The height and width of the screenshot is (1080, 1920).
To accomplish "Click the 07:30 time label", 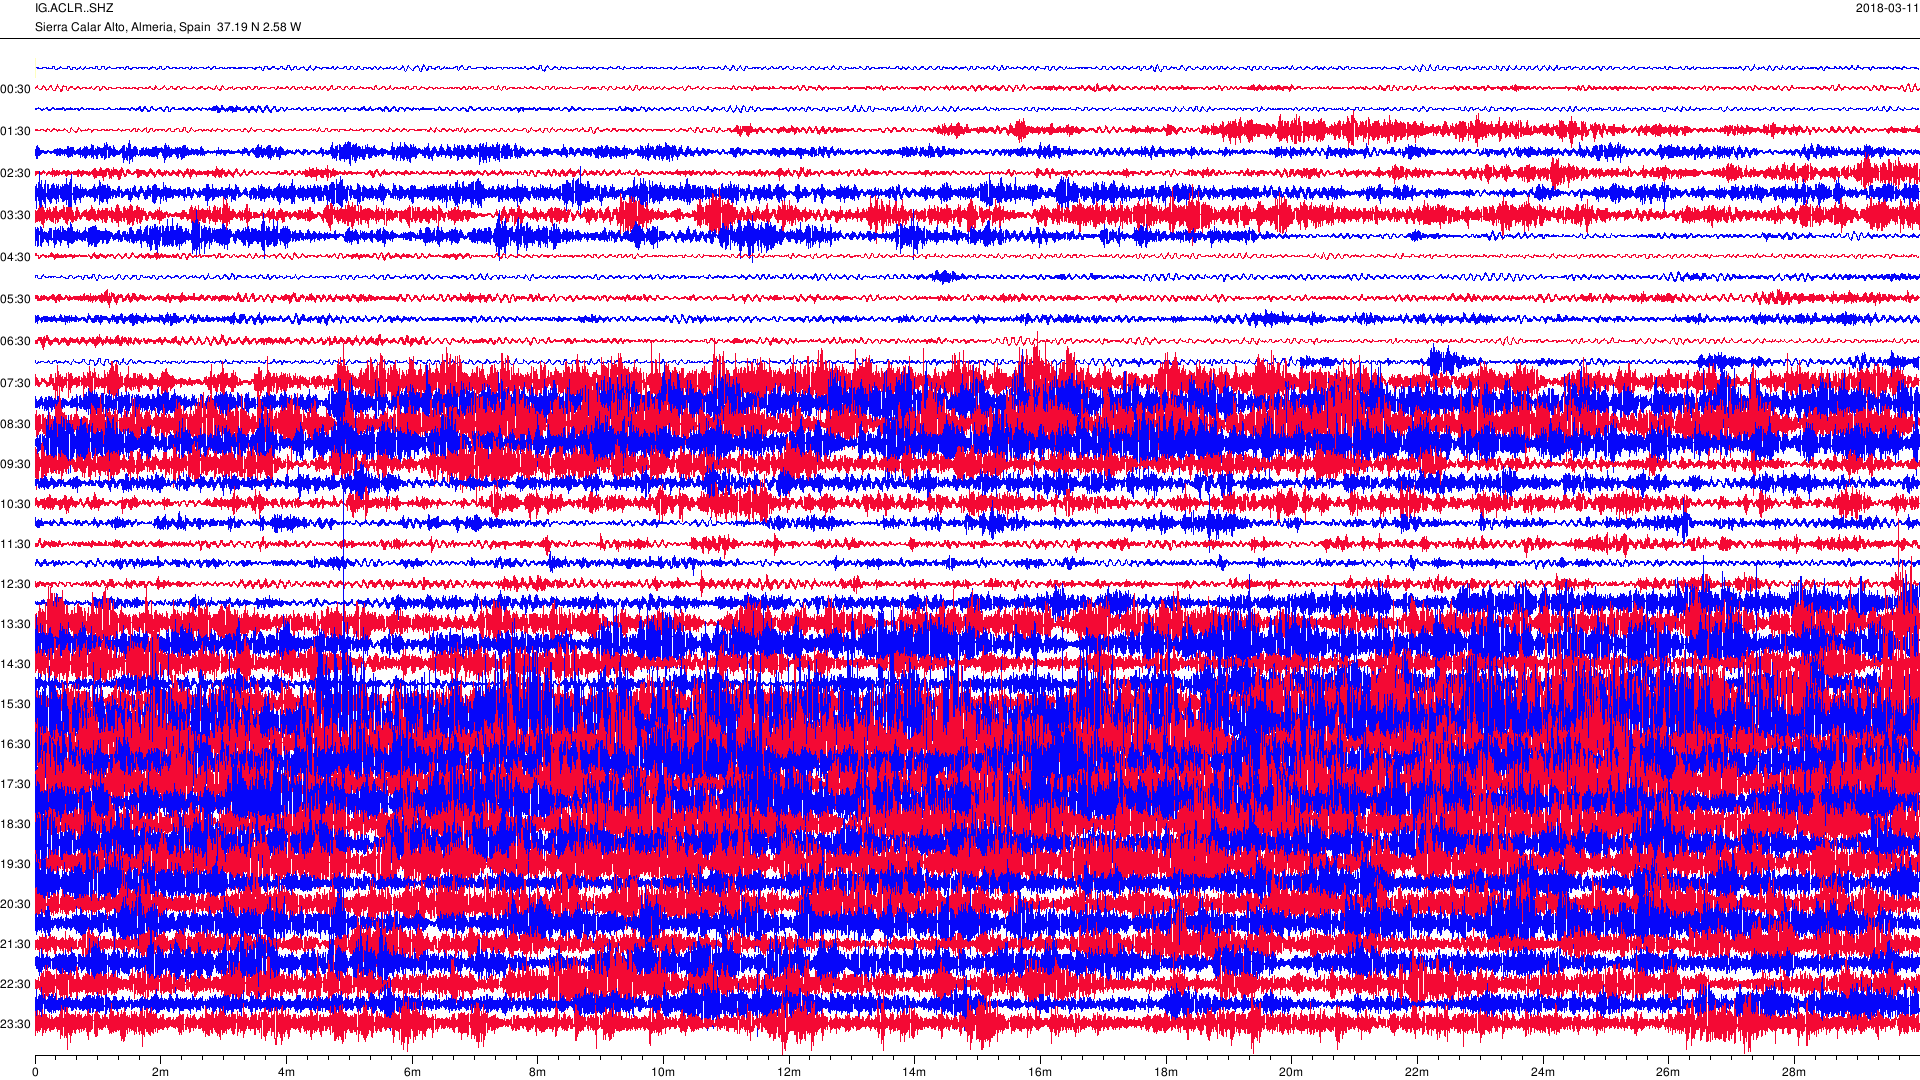I will (x=15, y=383).
